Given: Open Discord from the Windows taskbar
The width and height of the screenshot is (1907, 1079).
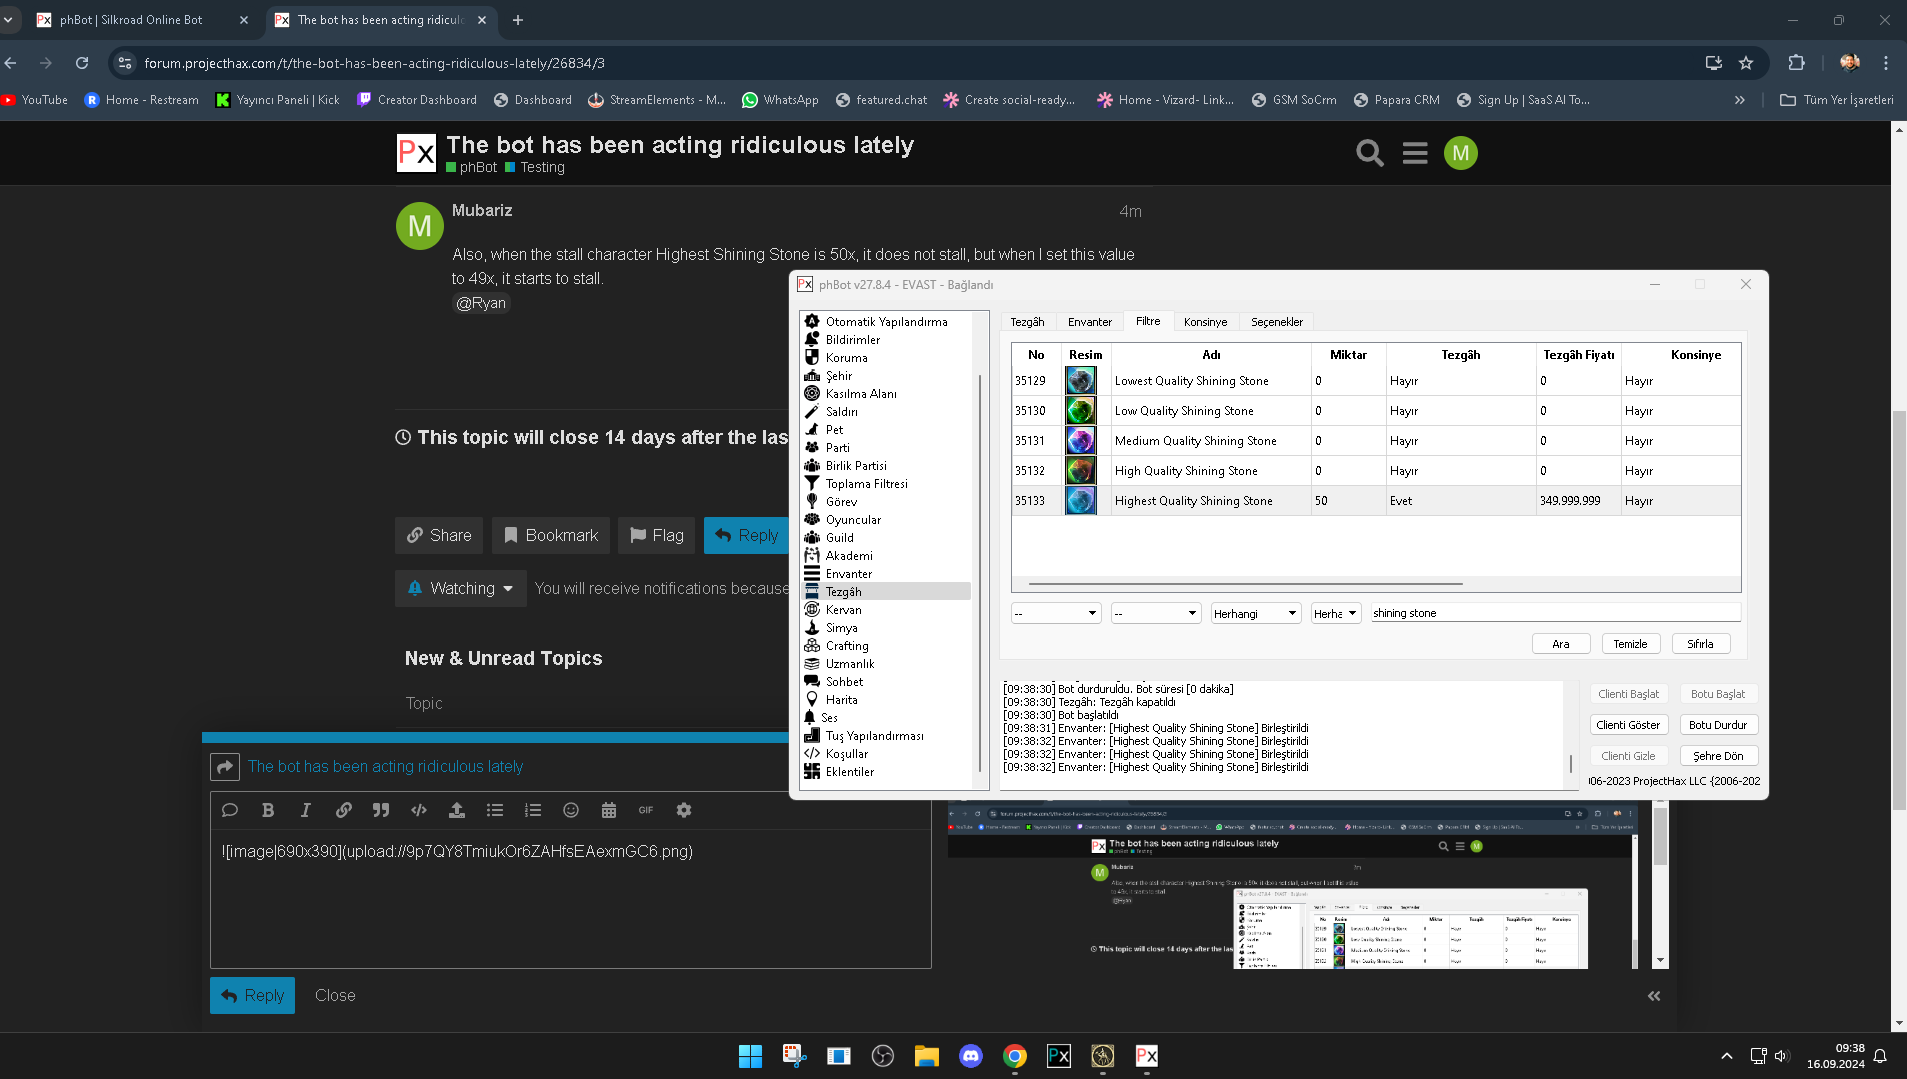Looking at the screenshot, I should [x=970, y=1056].
